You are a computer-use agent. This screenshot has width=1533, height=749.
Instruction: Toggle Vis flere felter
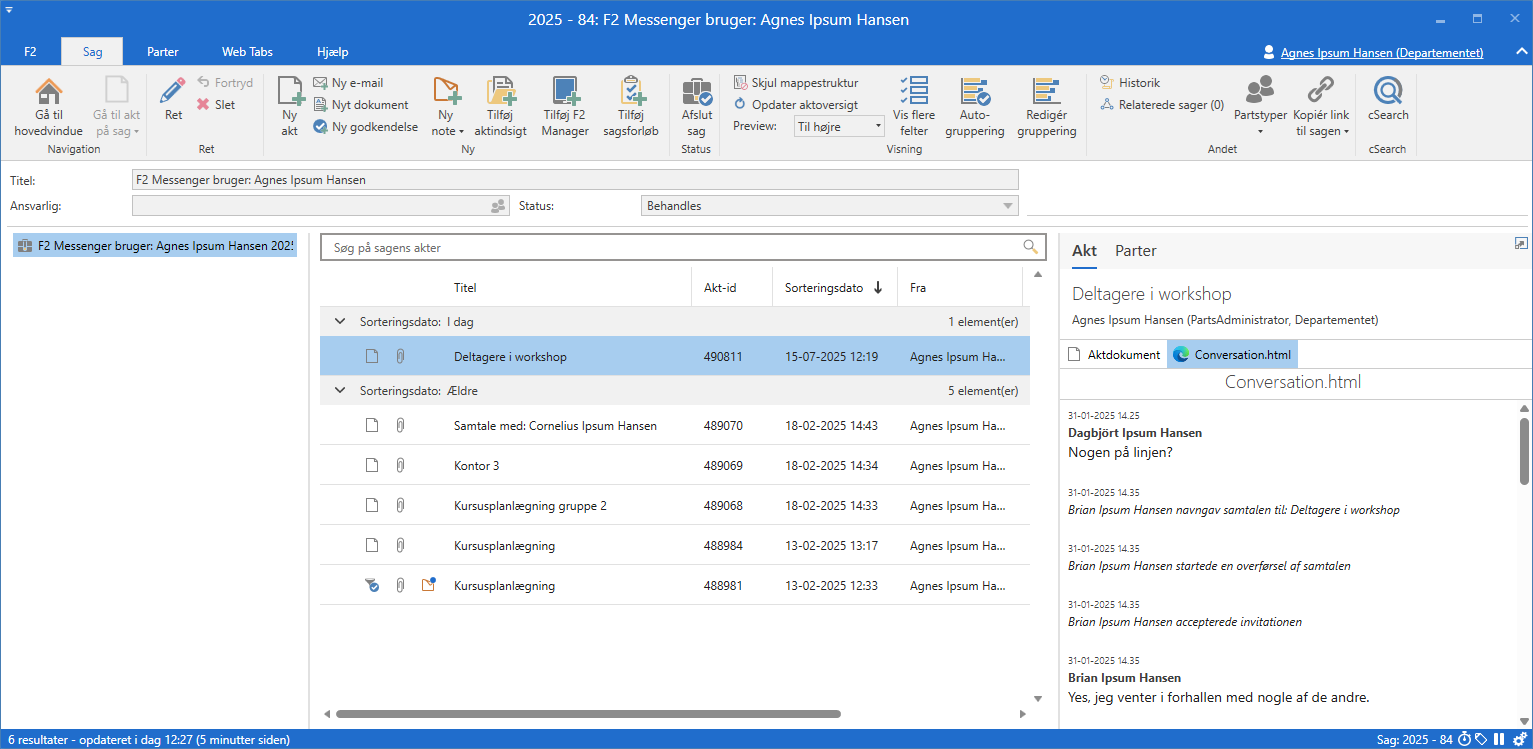[x=912, y=92]
